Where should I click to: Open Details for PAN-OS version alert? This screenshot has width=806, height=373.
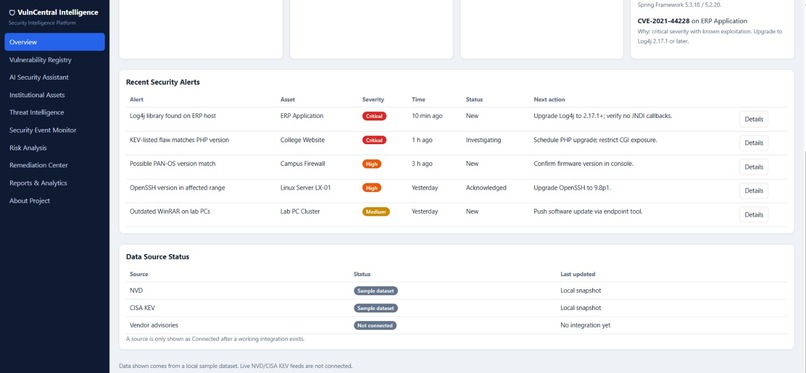coord(754,167)
